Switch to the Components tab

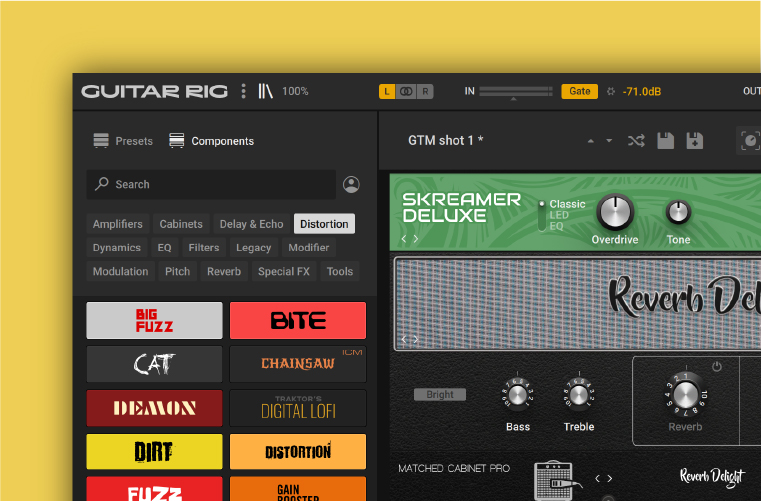(x=211, y=141)
